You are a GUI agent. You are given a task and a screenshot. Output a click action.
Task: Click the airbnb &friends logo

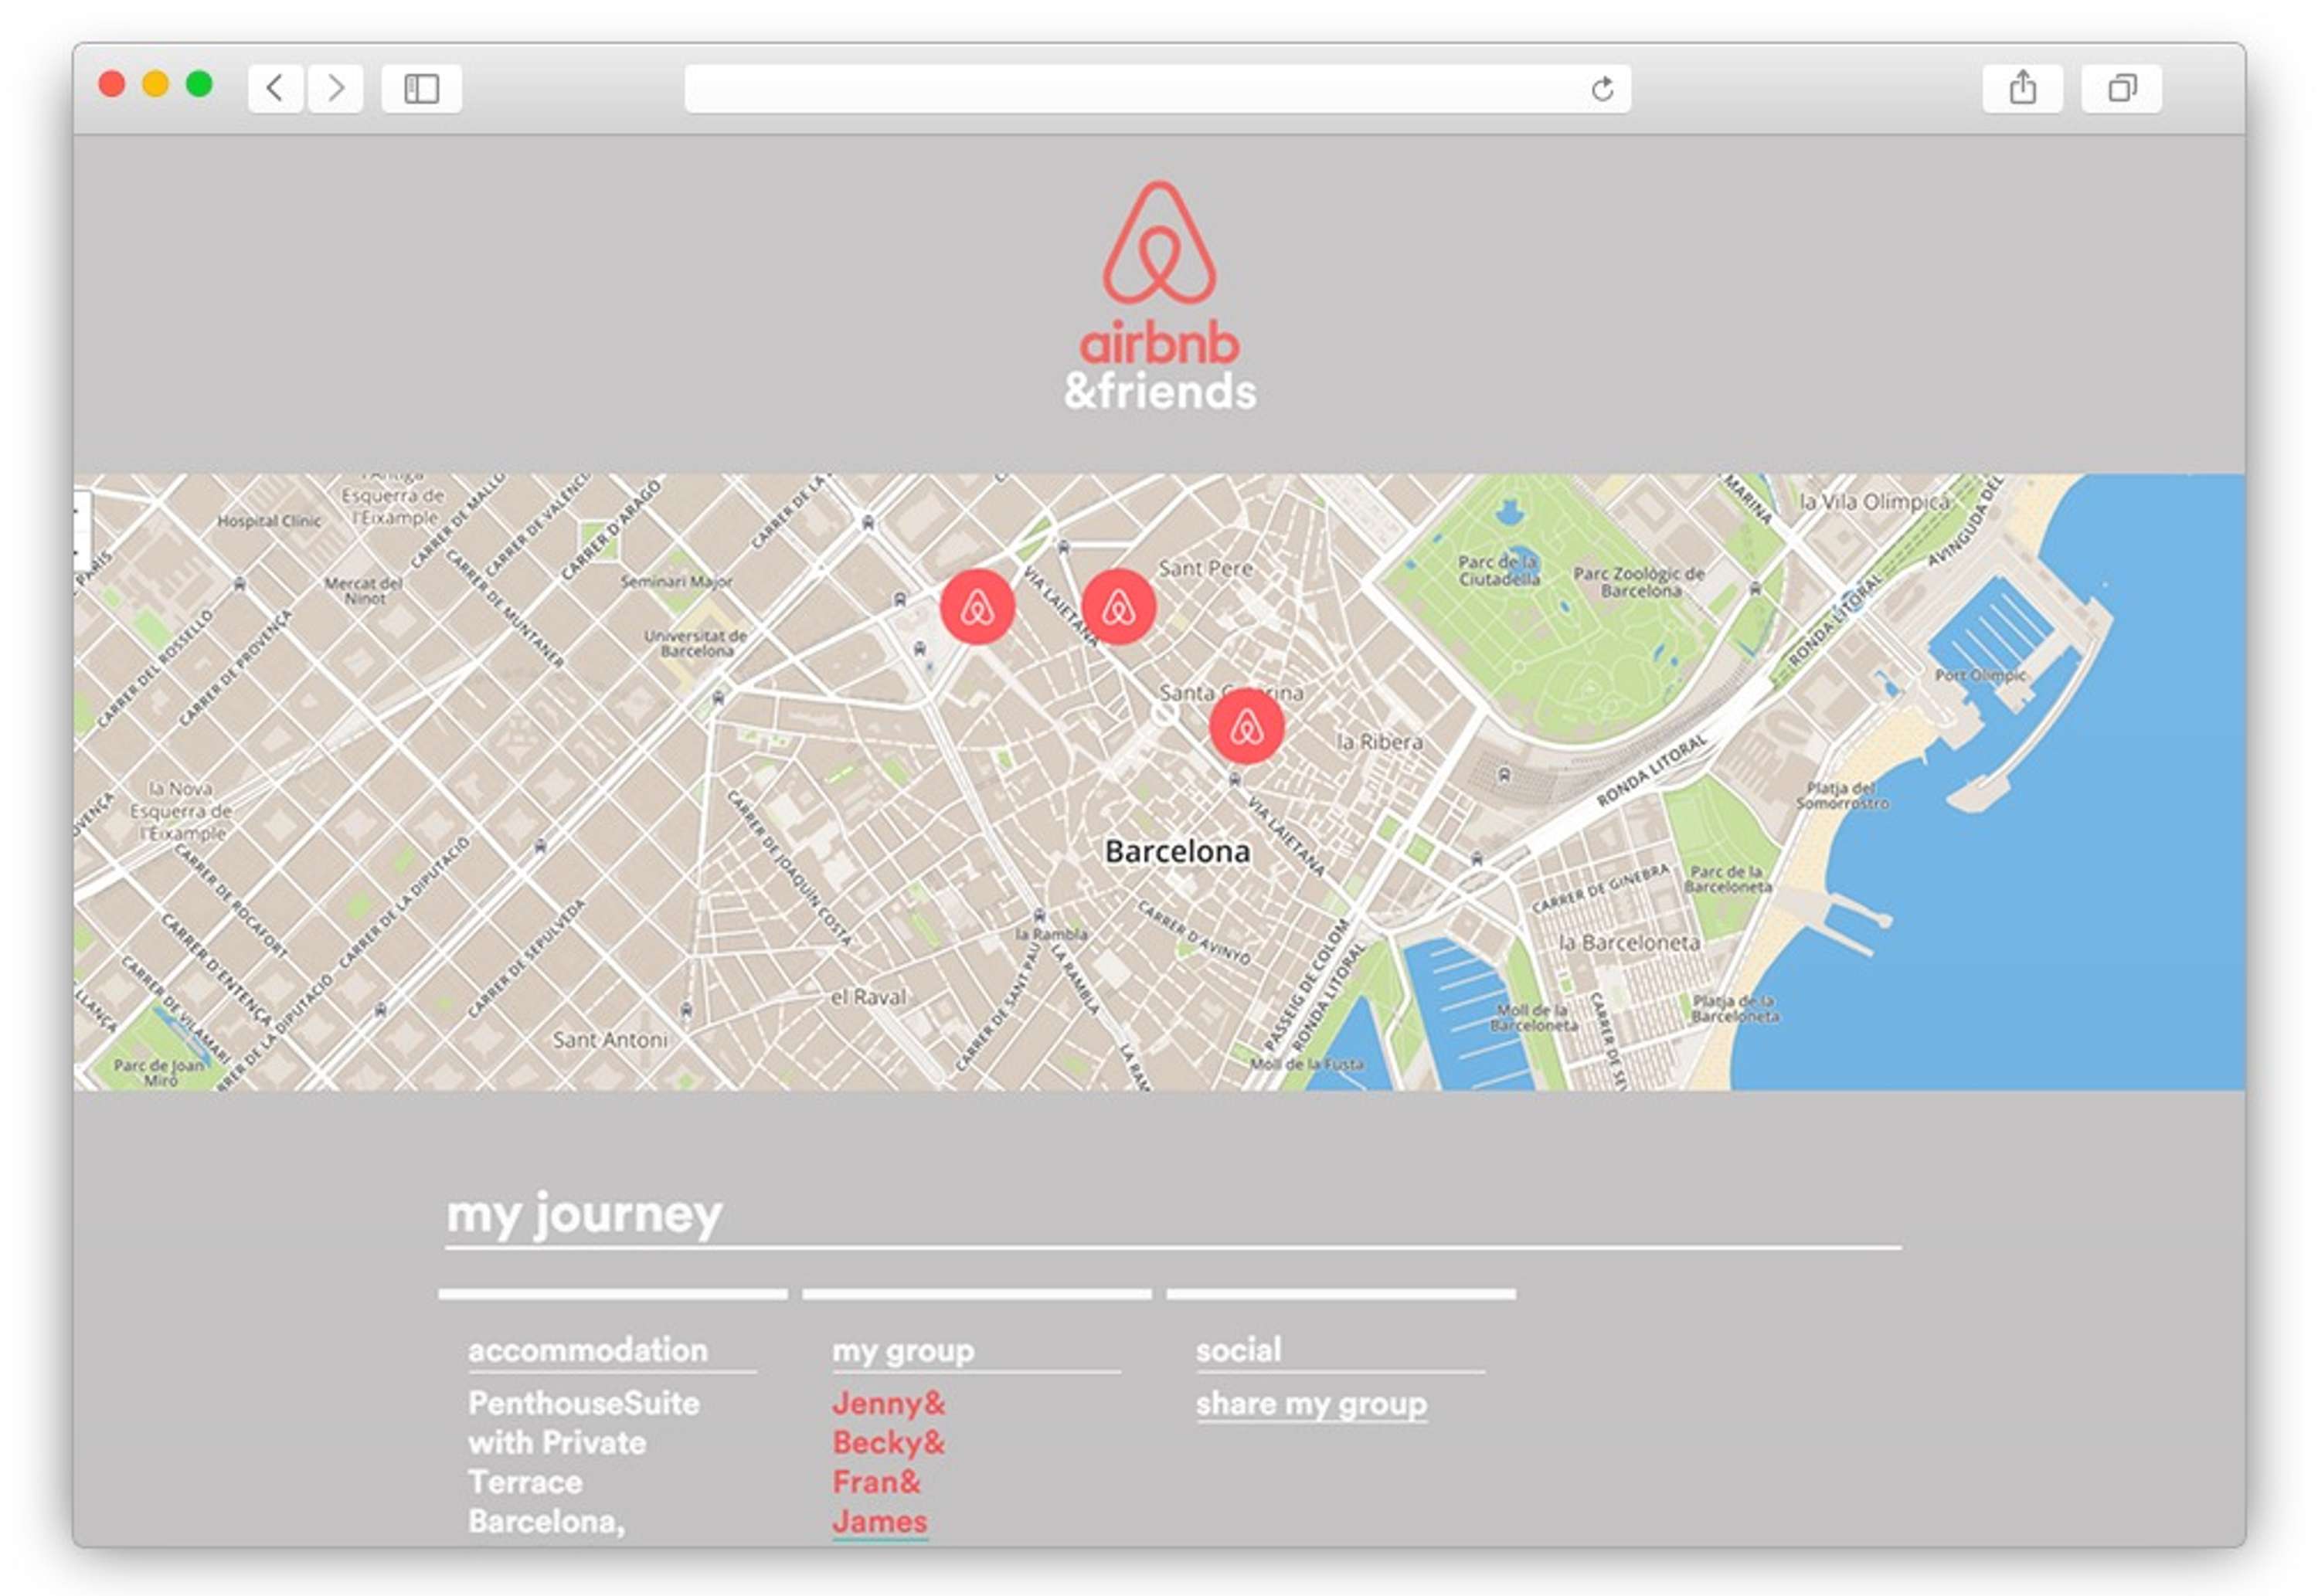point(1159,296)
